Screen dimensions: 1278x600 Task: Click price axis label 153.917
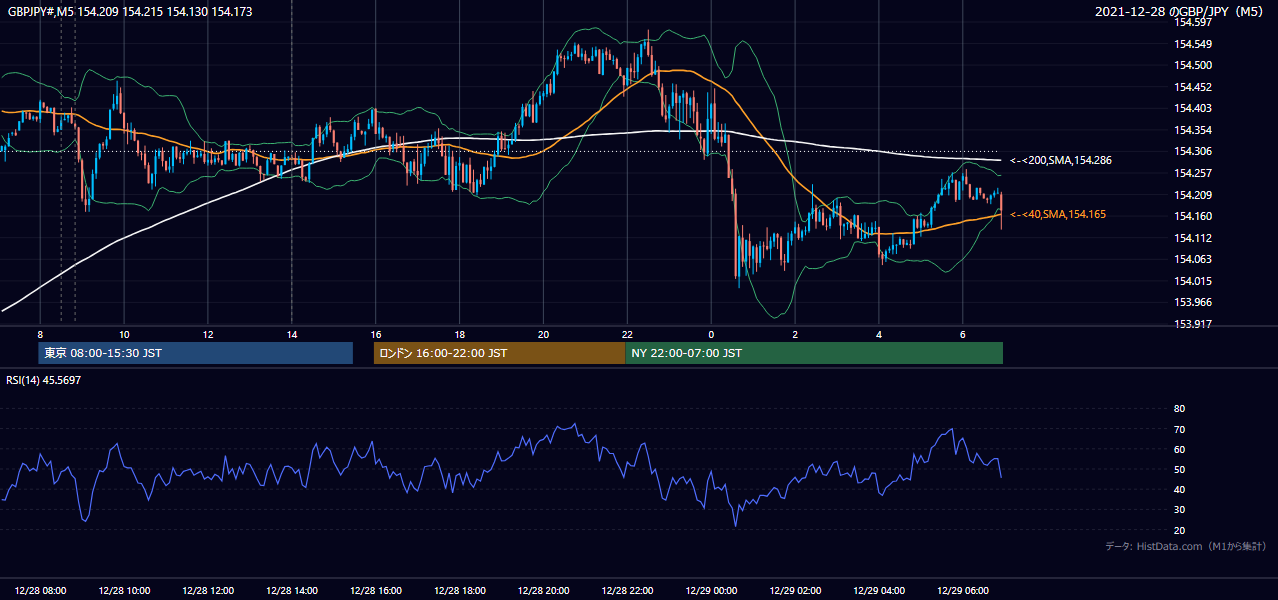1194,324
